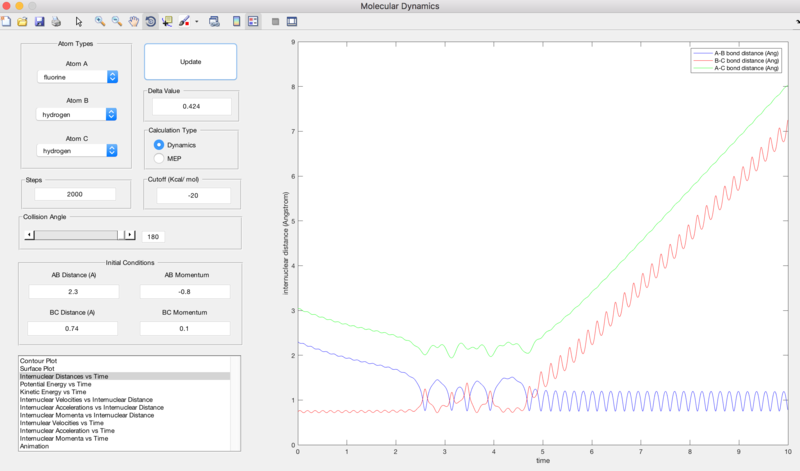Screen dimensions: 800x471
Task: Open the Atom A fluorine dropdown
Action: coord(77,76)
